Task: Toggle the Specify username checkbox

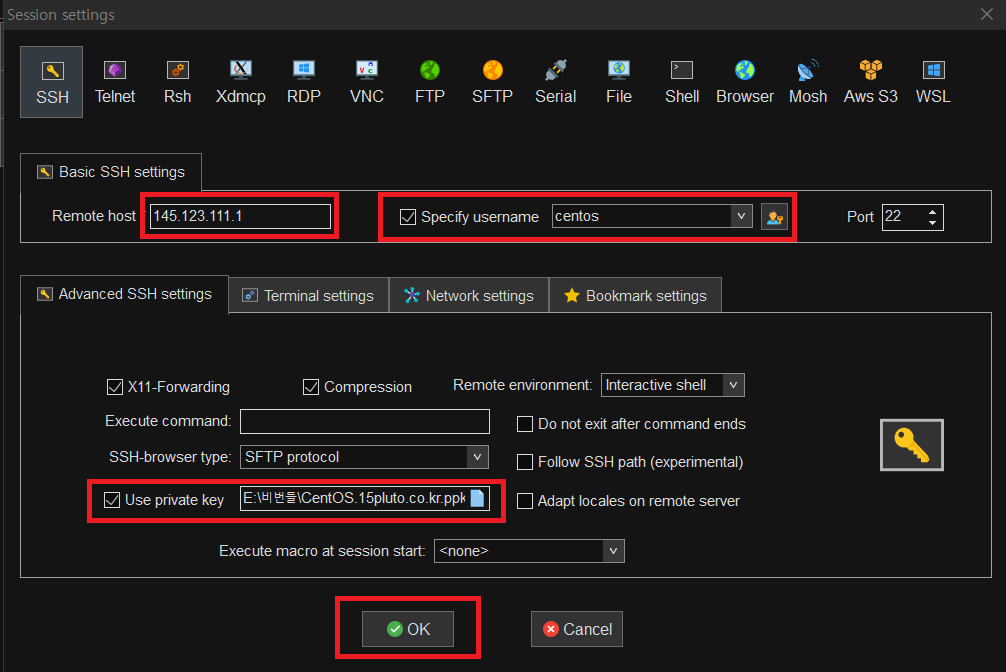Action: coord(407,217)
